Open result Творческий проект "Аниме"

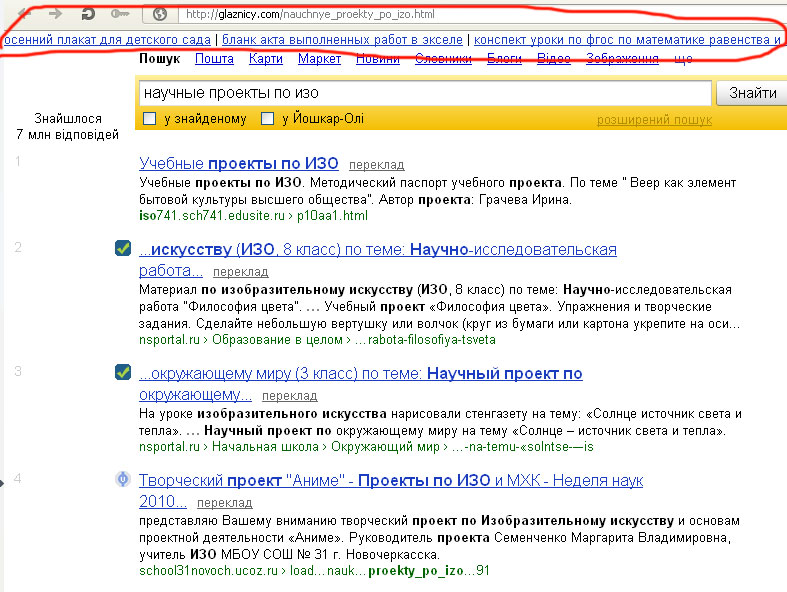point(390,481)
